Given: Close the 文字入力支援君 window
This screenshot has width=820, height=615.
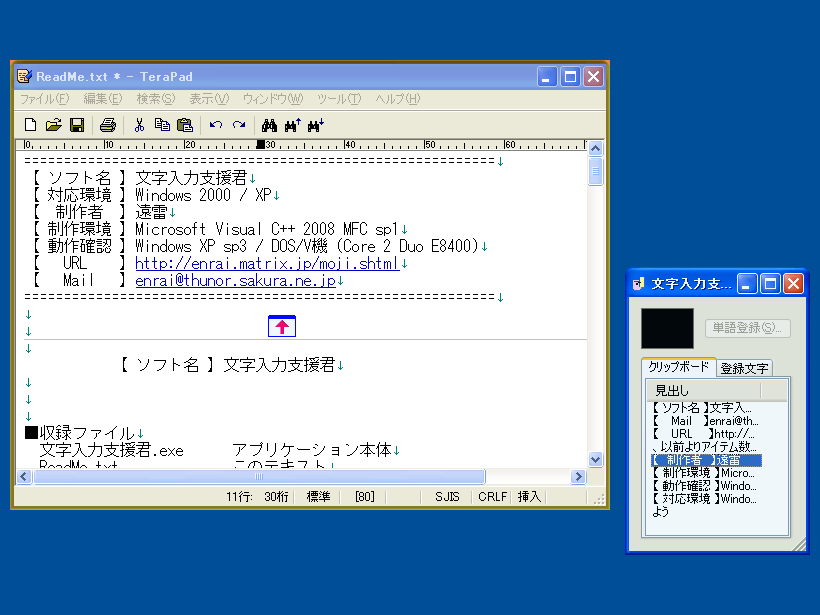Looking at the screenshot, I should [x=793, y=284].
